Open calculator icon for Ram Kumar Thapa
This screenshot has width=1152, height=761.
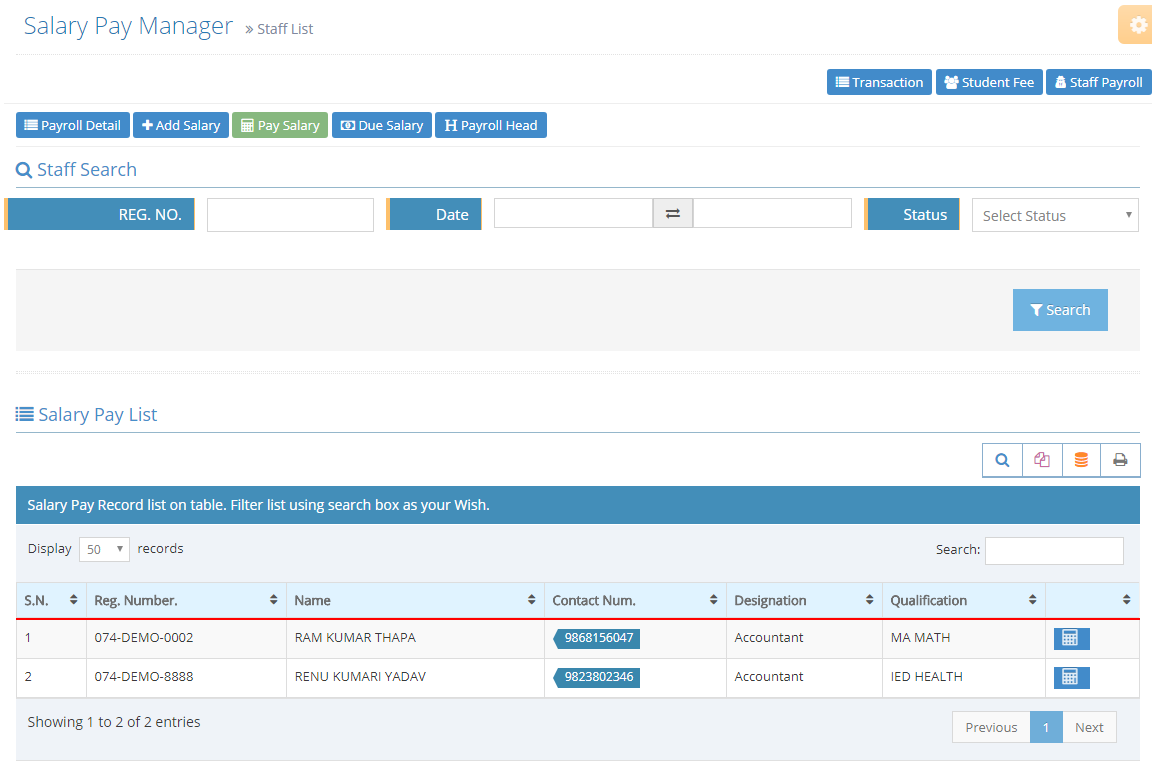click(x=1070, y=638)
